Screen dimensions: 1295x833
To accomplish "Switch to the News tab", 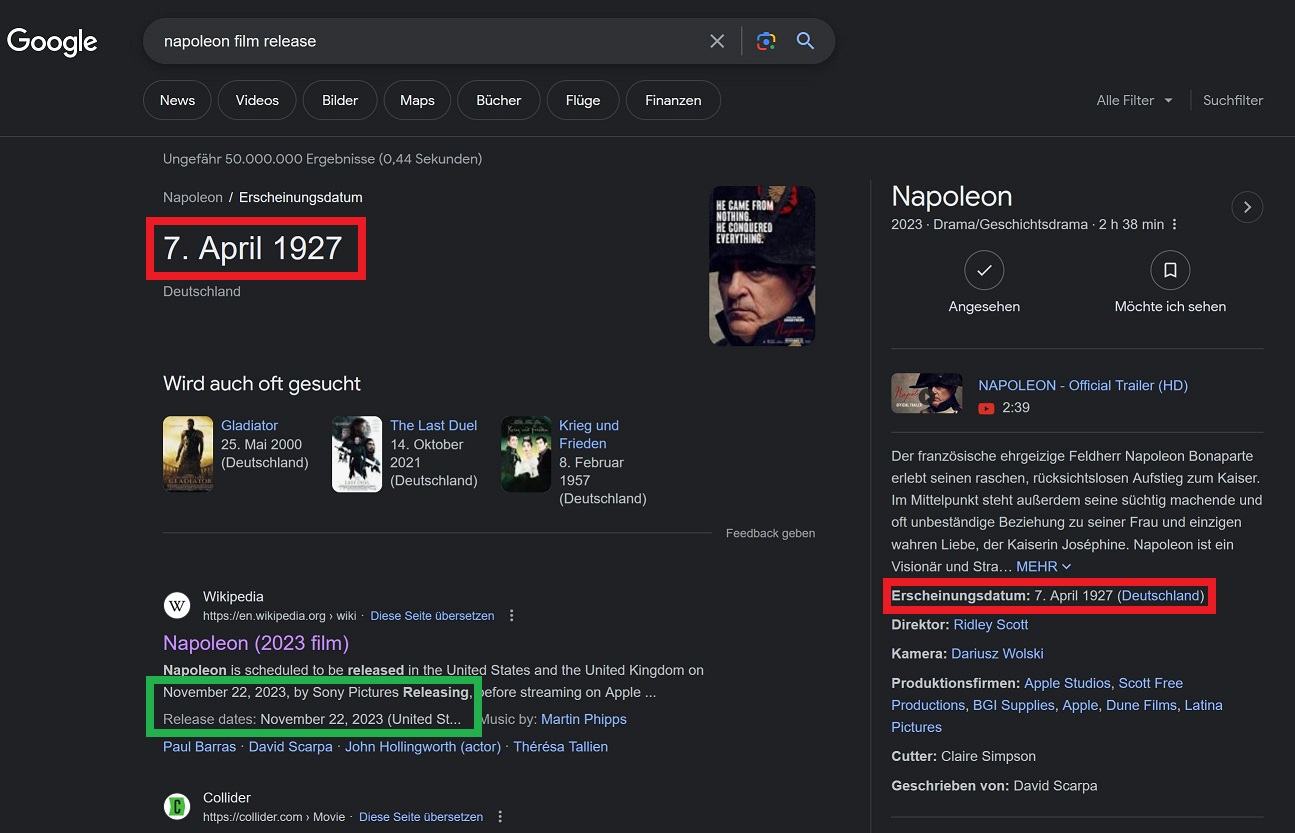I will coord(177,100).
